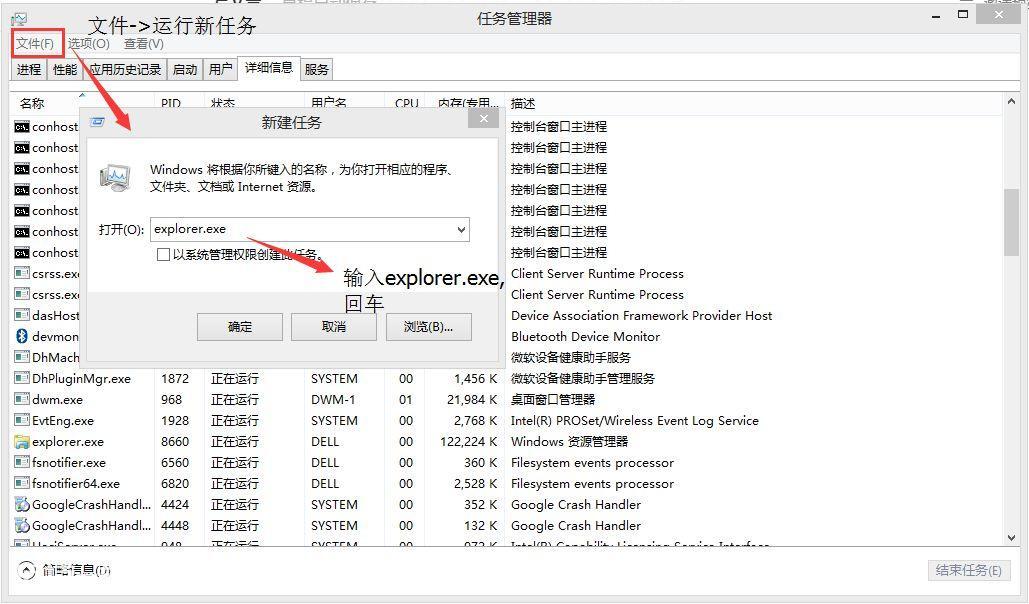Click 确定 in the 新建任务 dialog
The image size is (1029, 604).
point(240,326)
